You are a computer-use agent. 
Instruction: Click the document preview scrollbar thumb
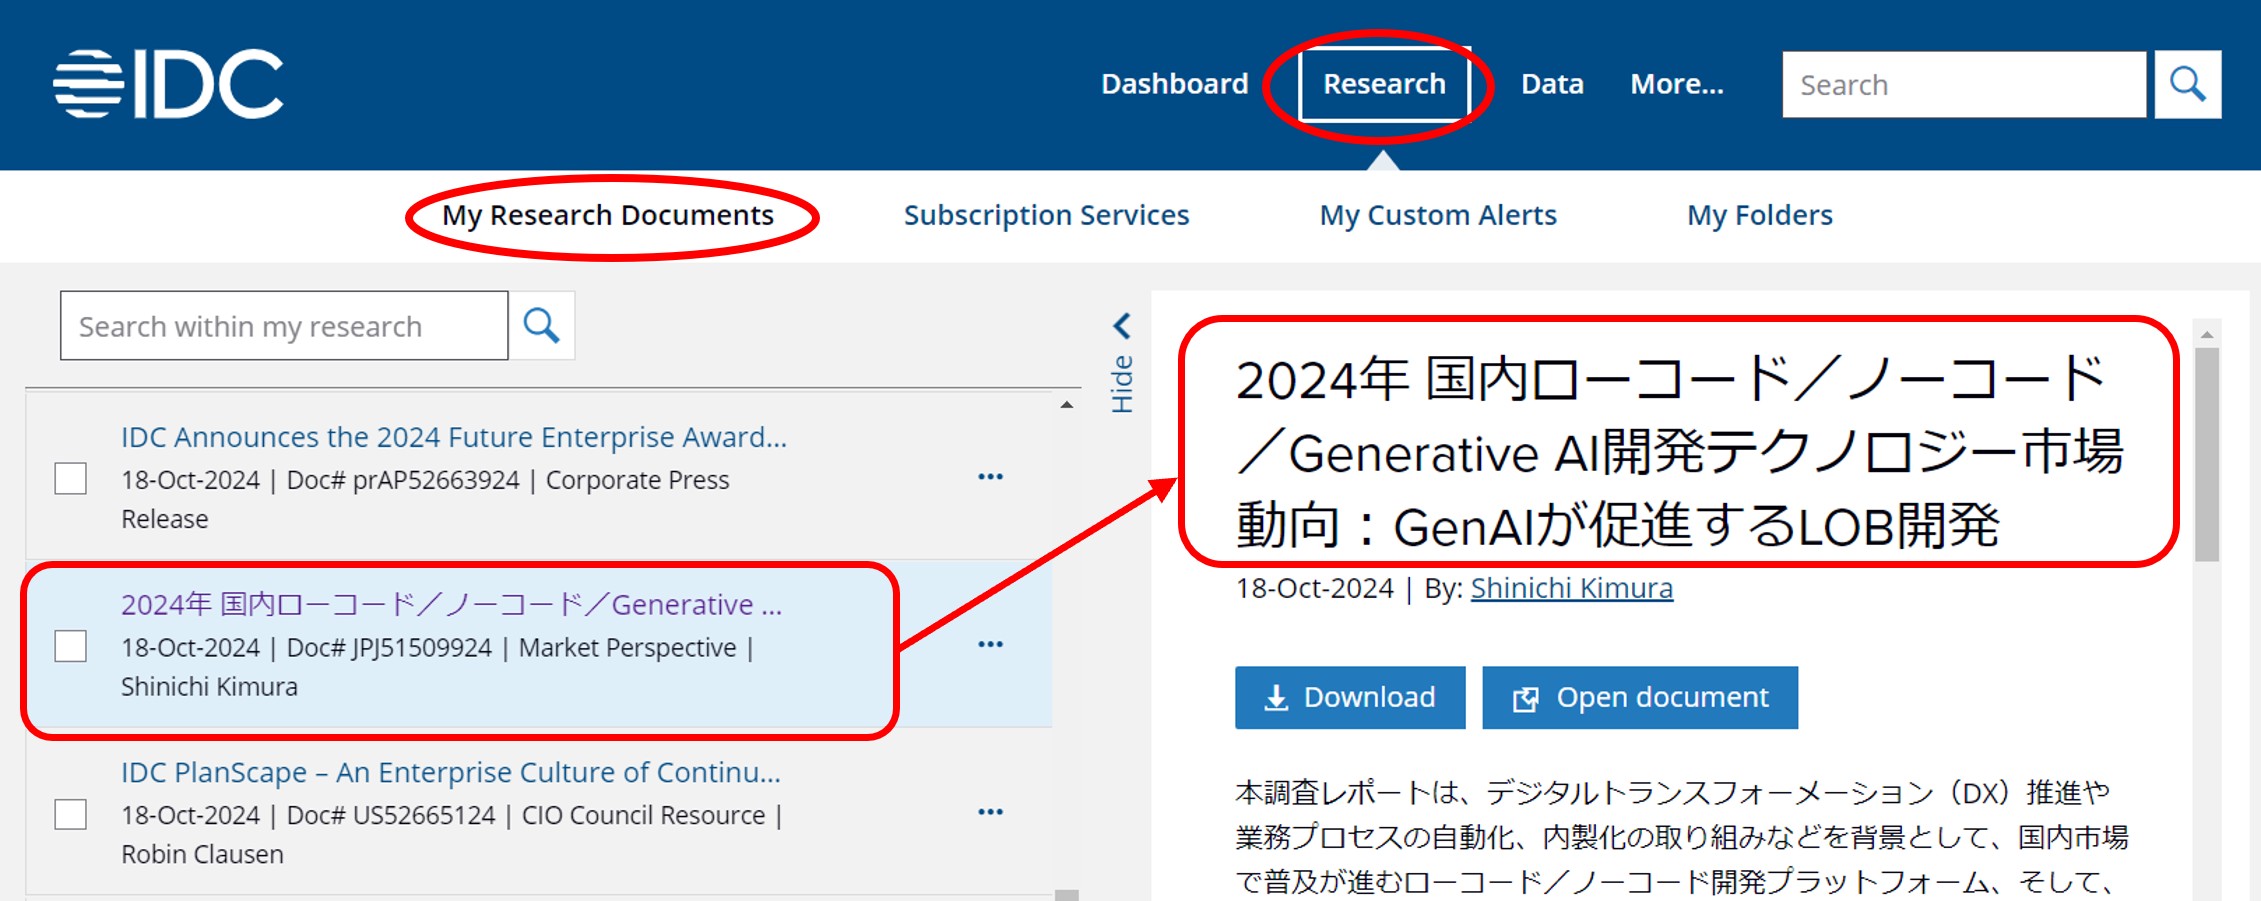(2207, 455)
